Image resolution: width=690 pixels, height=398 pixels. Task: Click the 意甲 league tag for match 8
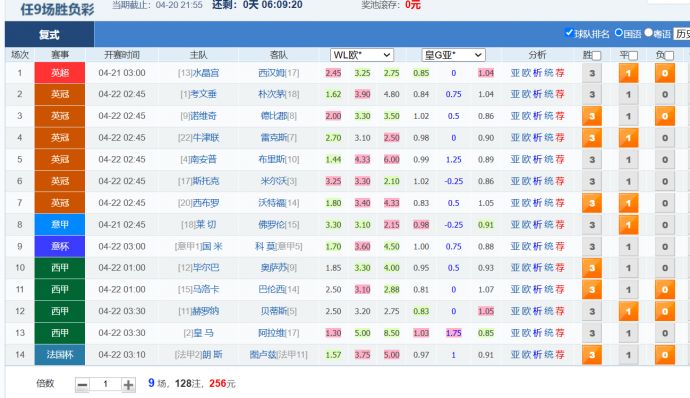[60, 225]
